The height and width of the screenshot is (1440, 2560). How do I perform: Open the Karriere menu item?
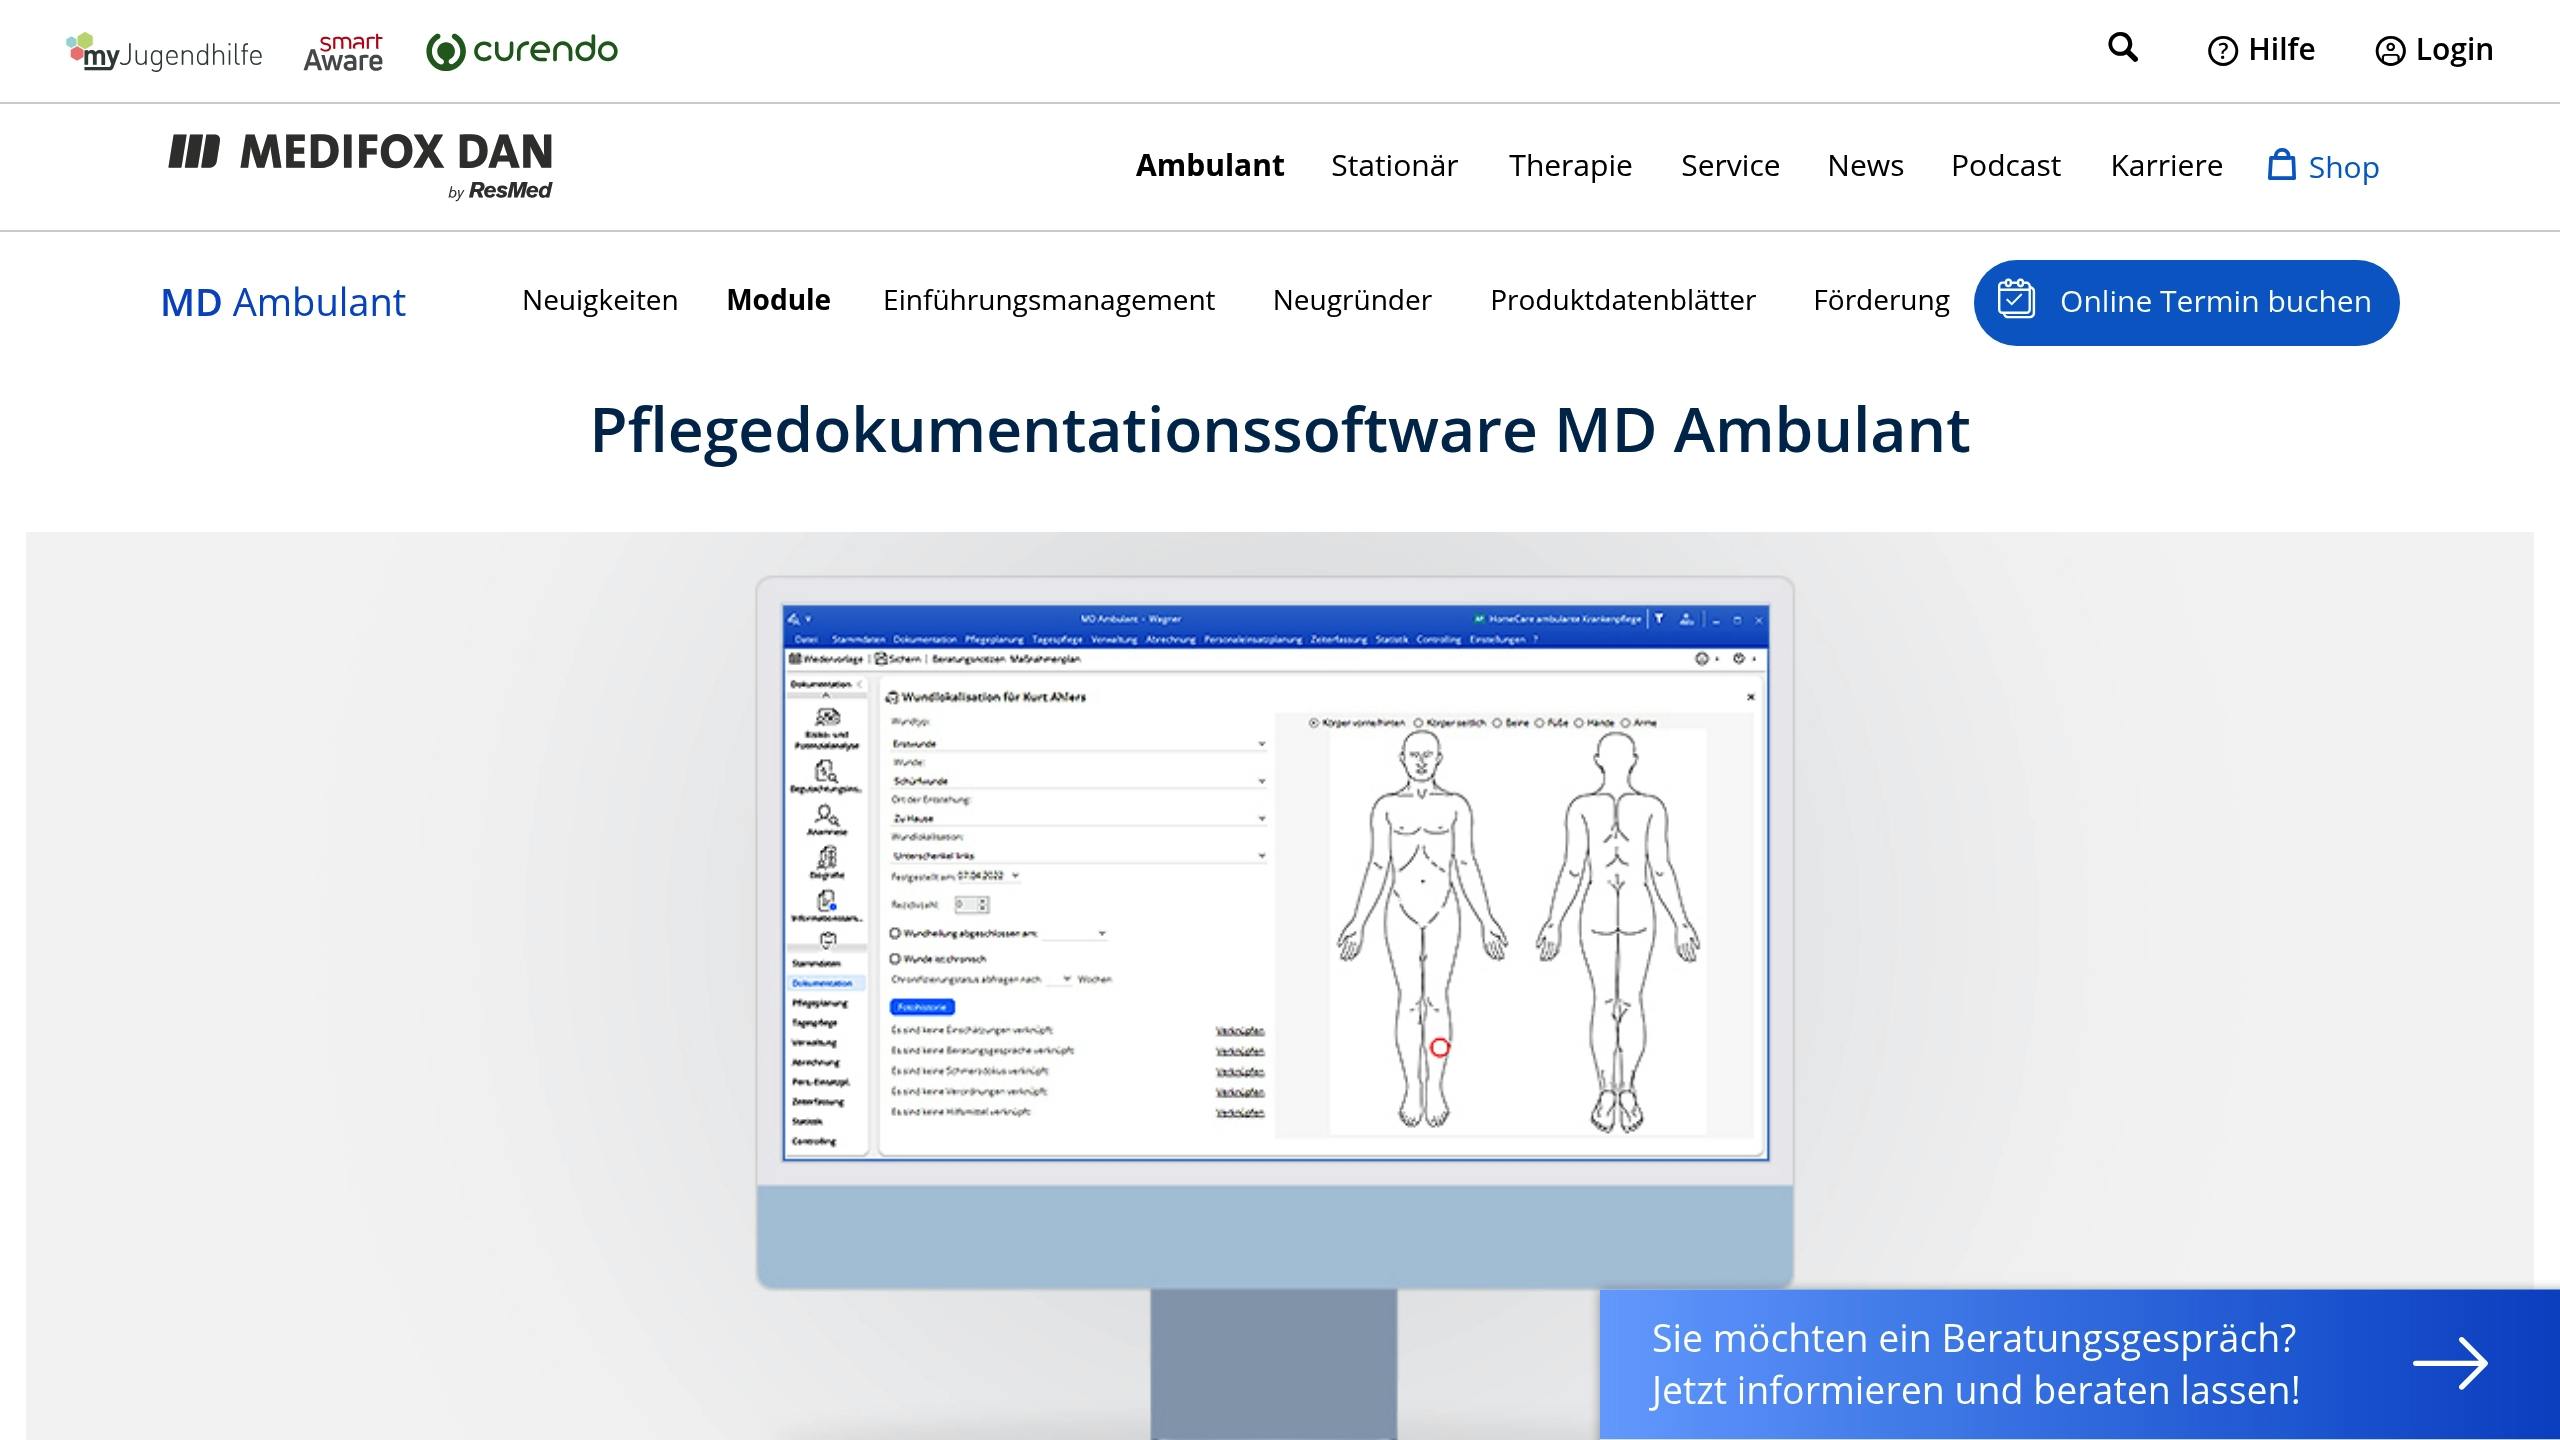tap(2166, 165)
